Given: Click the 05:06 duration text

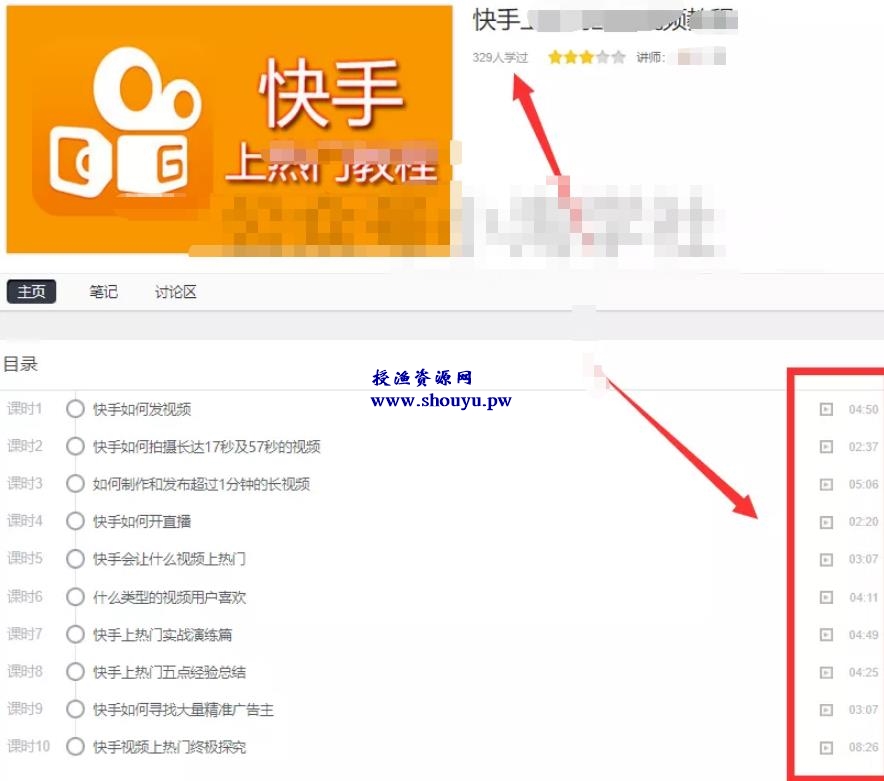Looking at the screenshot, I should coord(863,484).
